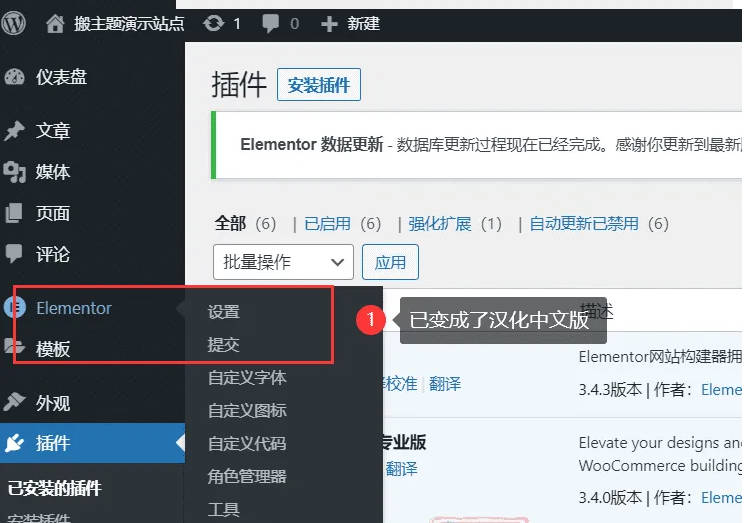Choose 角色管理器 in Elementor flyout
Image resolution: width=744 pixels, height=523 pixels.
[247, 476]
